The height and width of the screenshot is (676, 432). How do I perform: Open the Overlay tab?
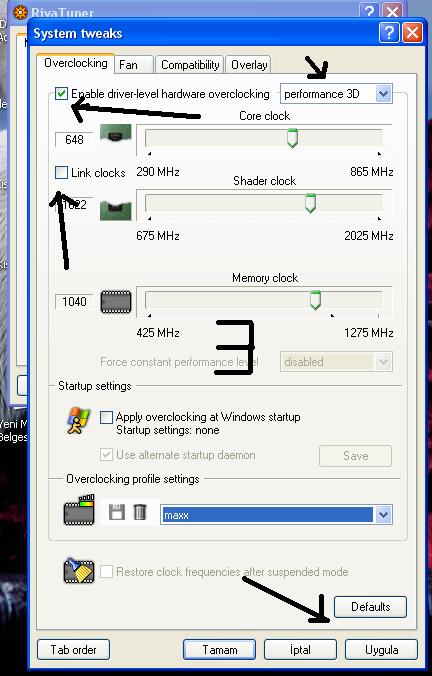pos(249,65)
